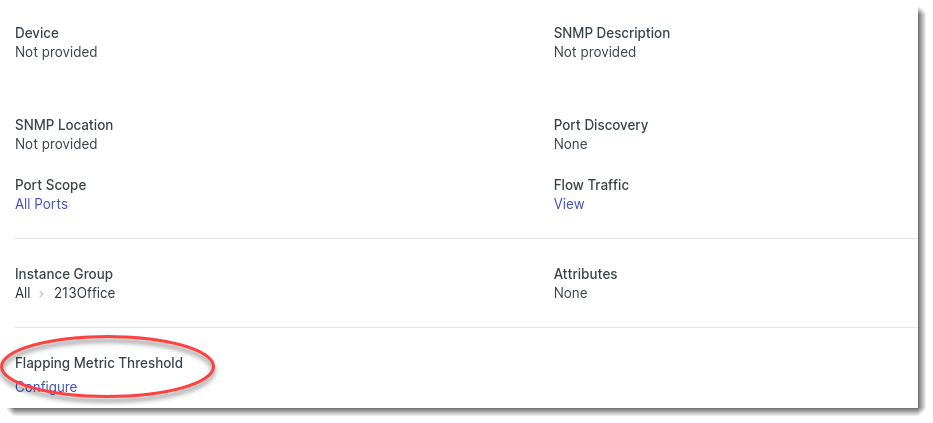Viewport: 933px width, 423px height.
Task: Click the Port Discovery label
Action: [601, 125]
